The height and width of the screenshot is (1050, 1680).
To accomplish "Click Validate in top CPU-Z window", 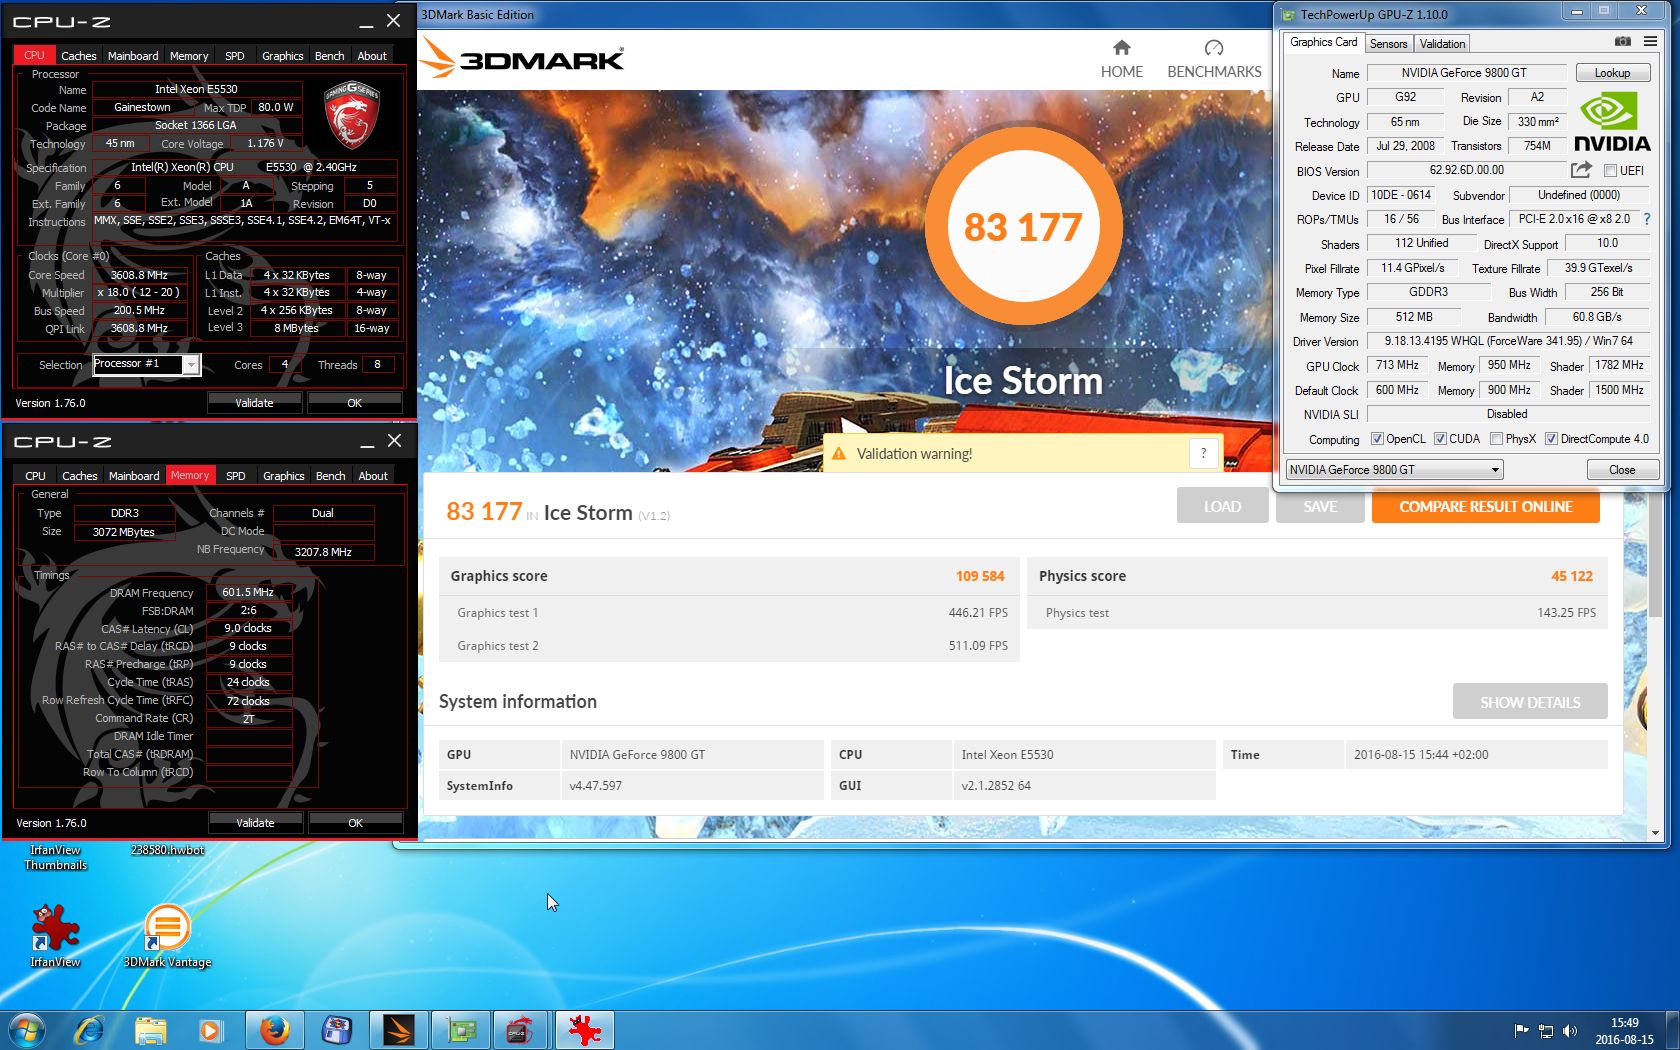I will tap(254, 403).
